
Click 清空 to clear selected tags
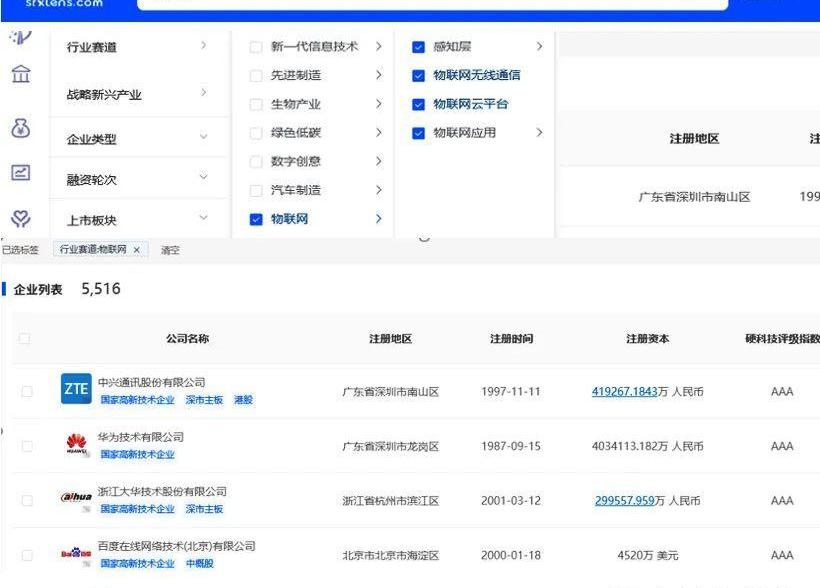[x=170, y=250]
